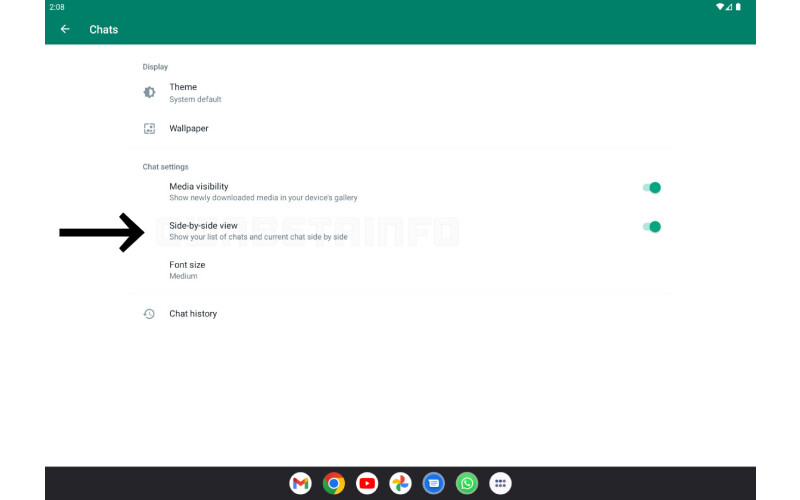
Task: Open Gmail from the taskbar
Action: coord(301,483)
